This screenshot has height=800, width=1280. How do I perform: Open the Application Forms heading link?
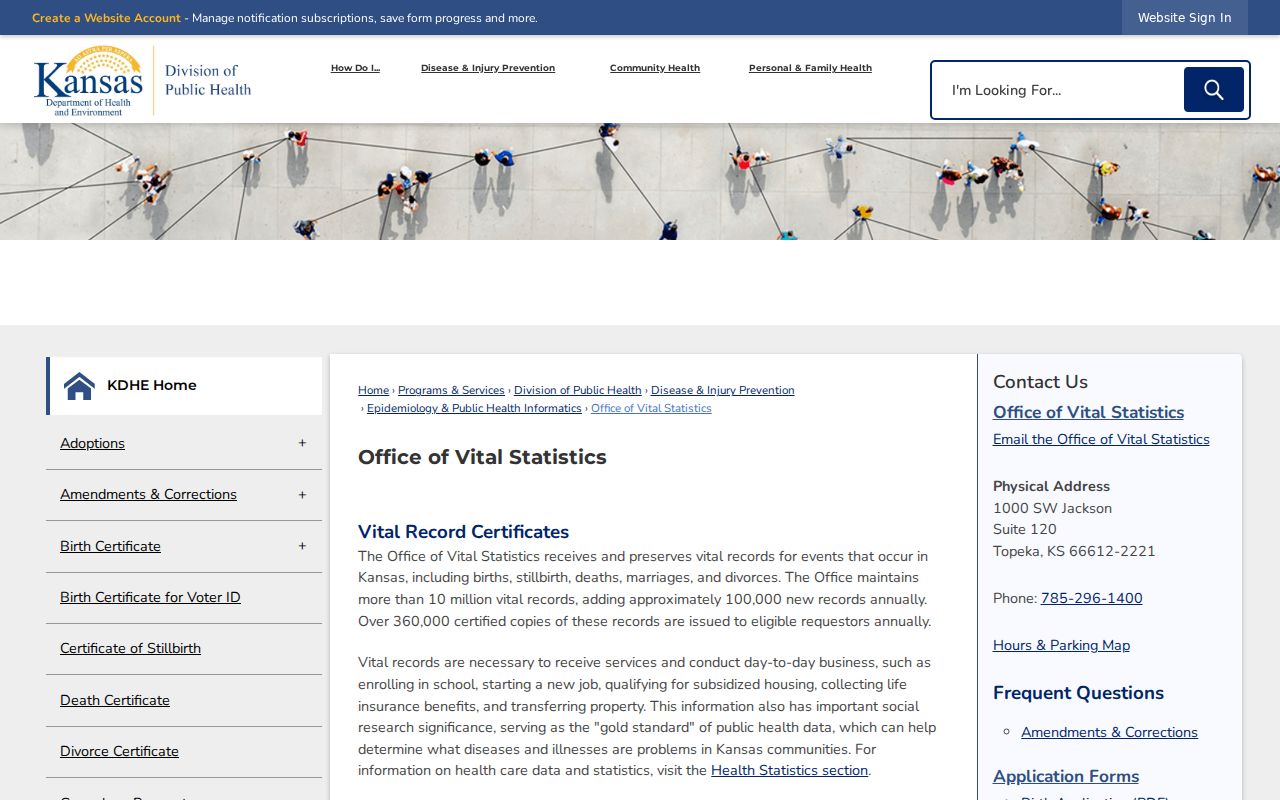pos(1066,776)
